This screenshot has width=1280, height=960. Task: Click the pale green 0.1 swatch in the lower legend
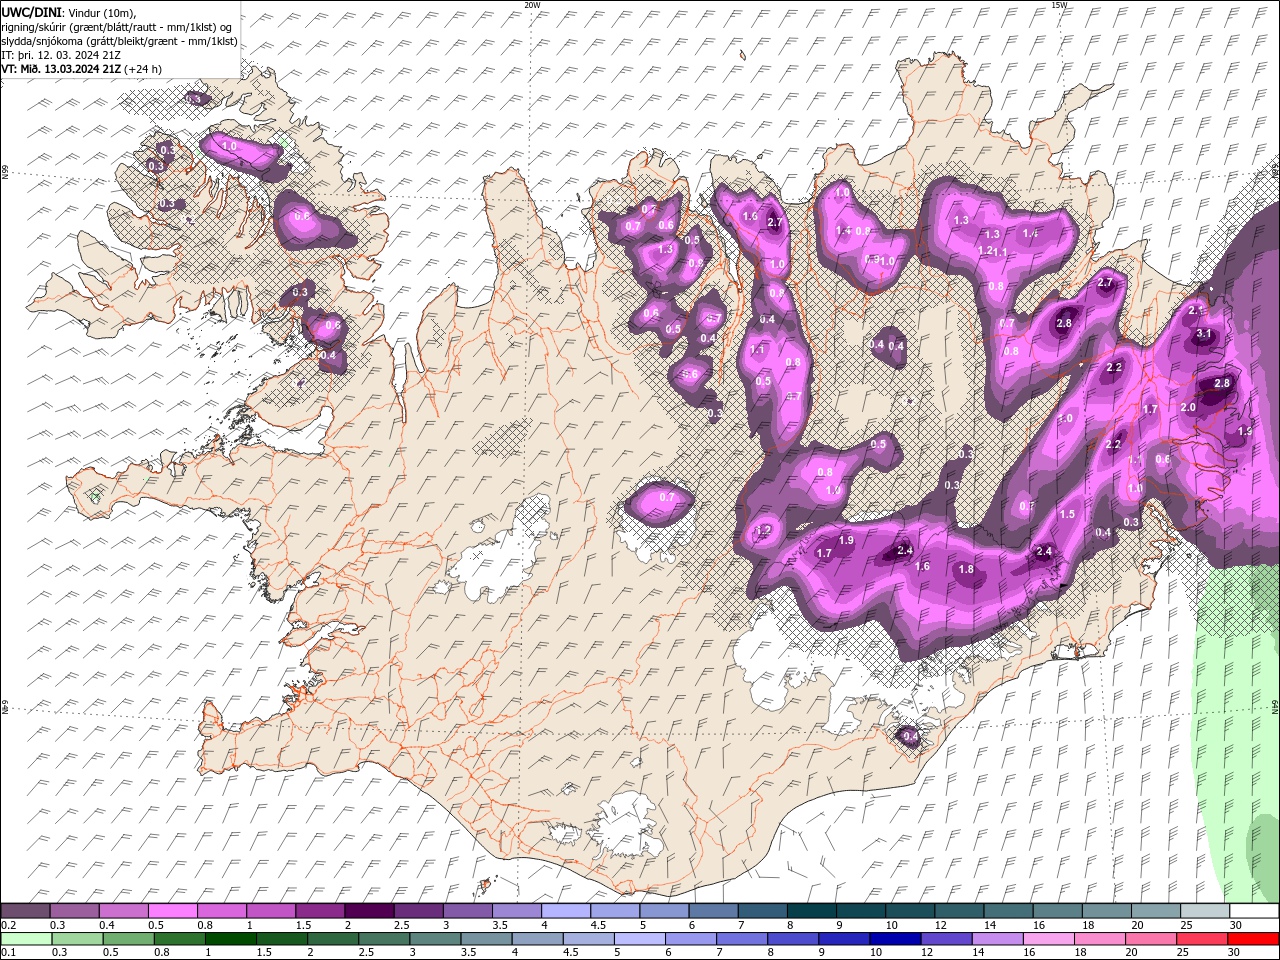pos(26,939)
